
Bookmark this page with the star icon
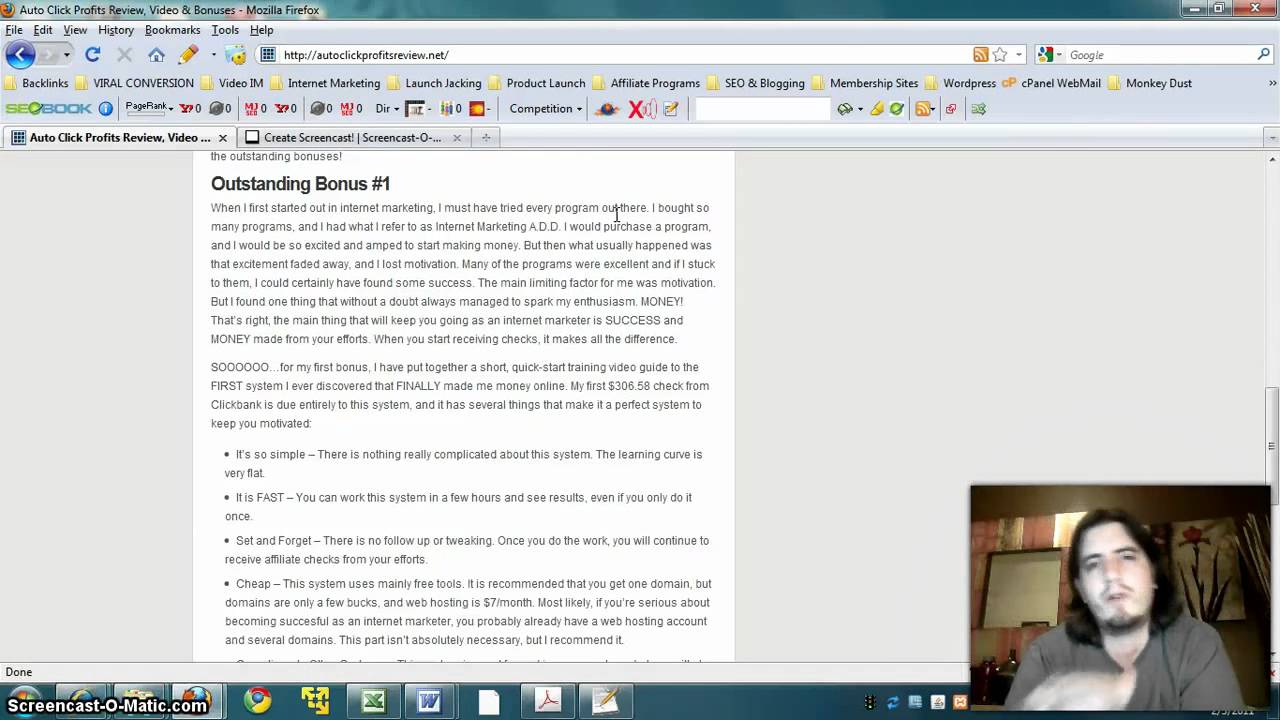pos(1000,55)
